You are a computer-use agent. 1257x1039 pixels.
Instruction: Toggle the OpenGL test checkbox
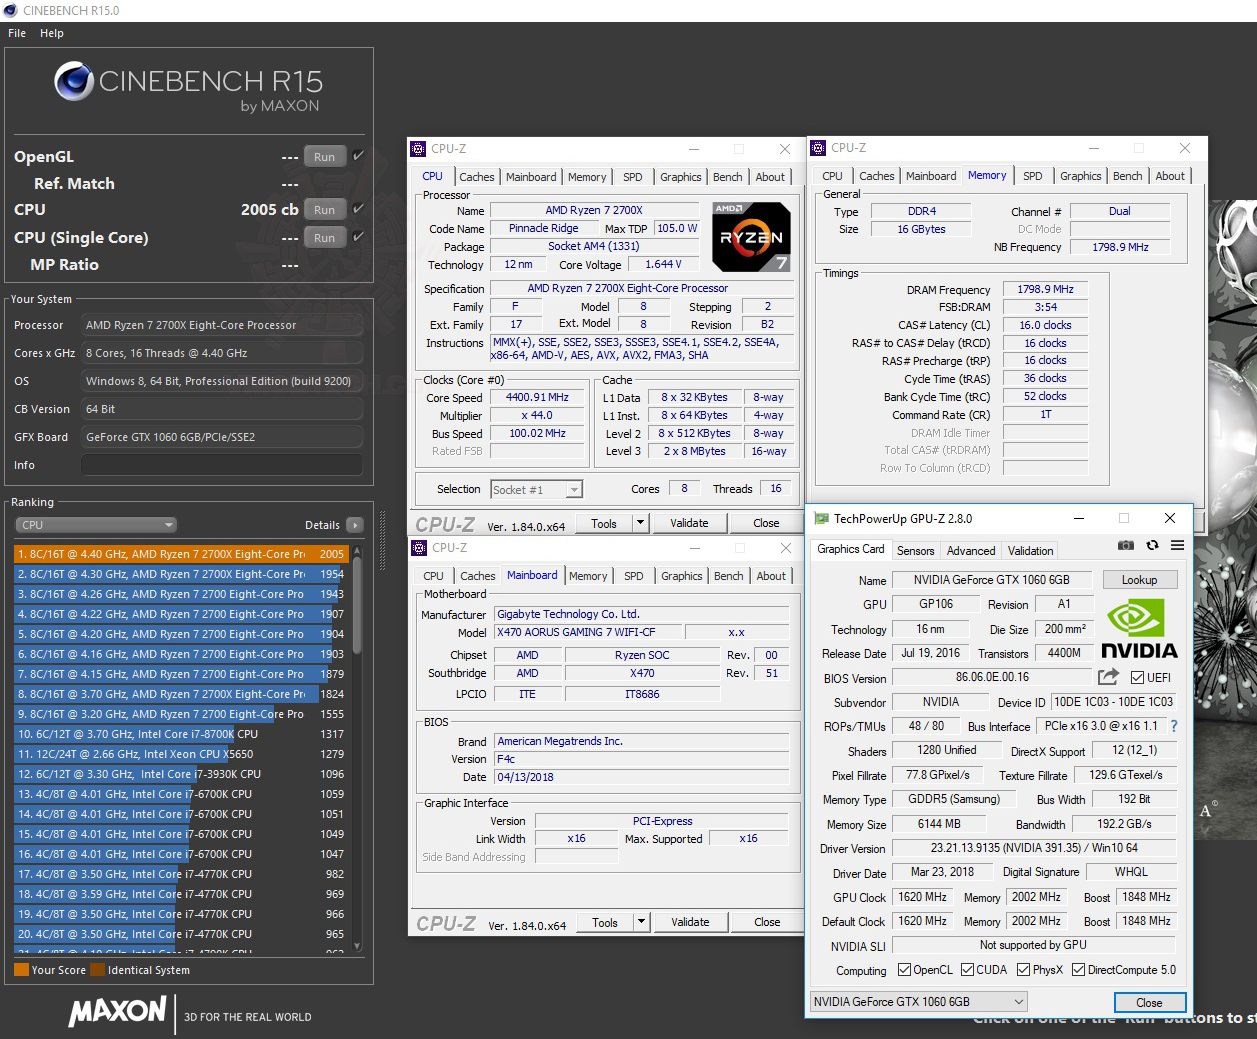point(358,156)
